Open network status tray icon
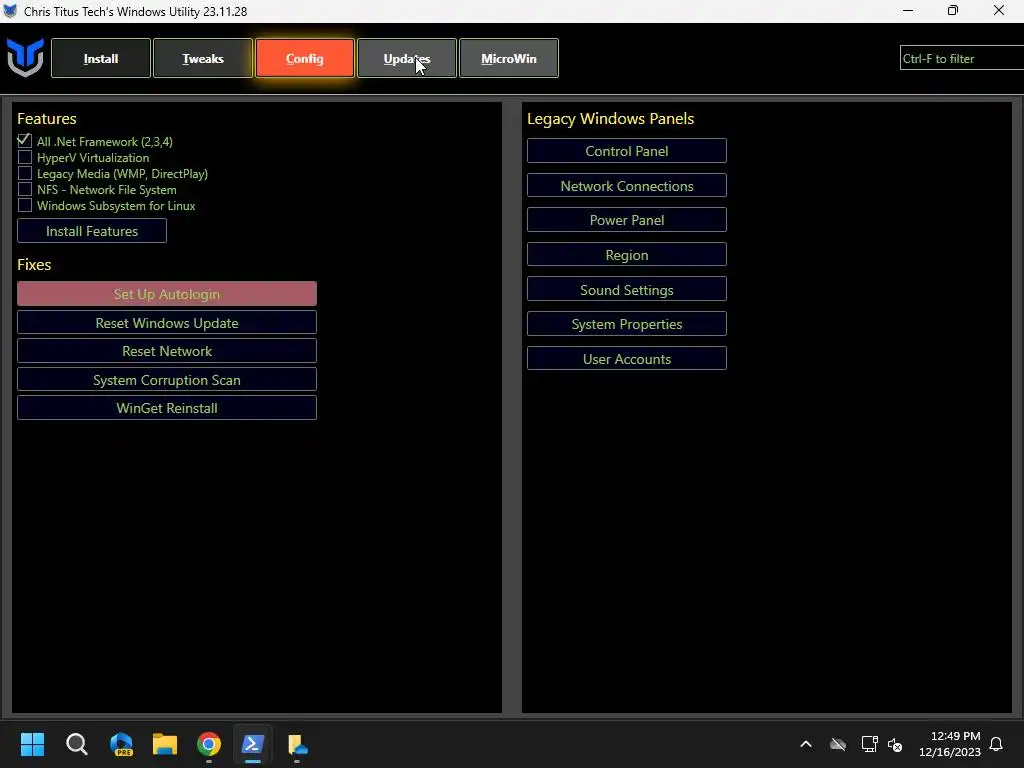The image size is (1024, 768). (869, 744)
